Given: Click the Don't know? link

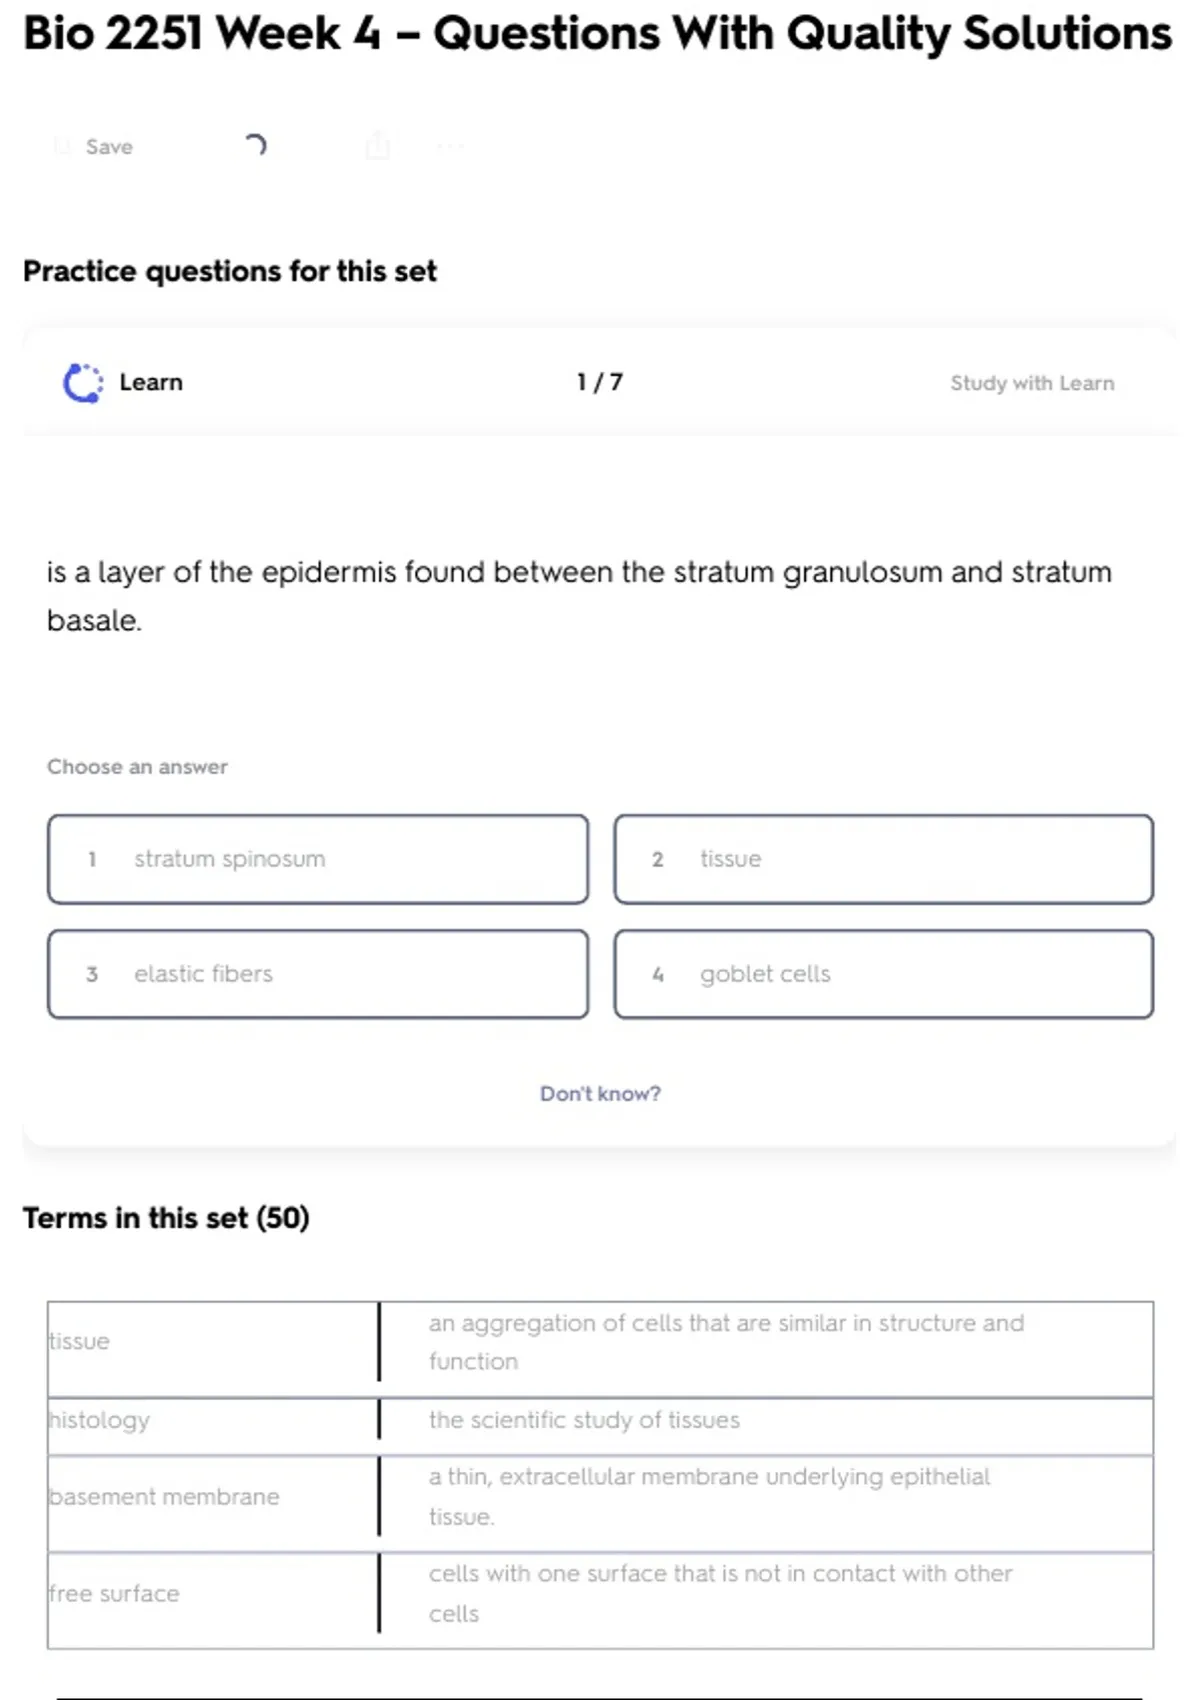Looking at the screenshot, I should click(x=600, y=1094).
